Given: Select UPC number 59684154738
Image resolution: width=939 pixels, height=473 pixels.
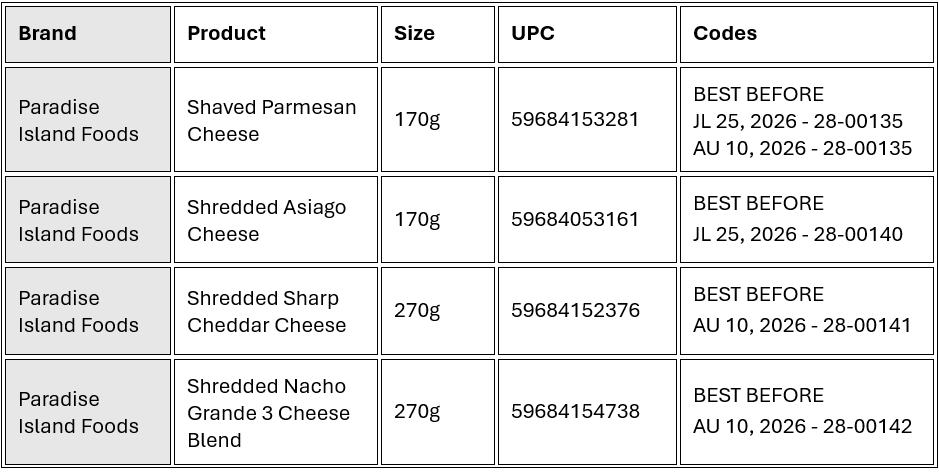Looking at the screenshot, I should 575,412.
